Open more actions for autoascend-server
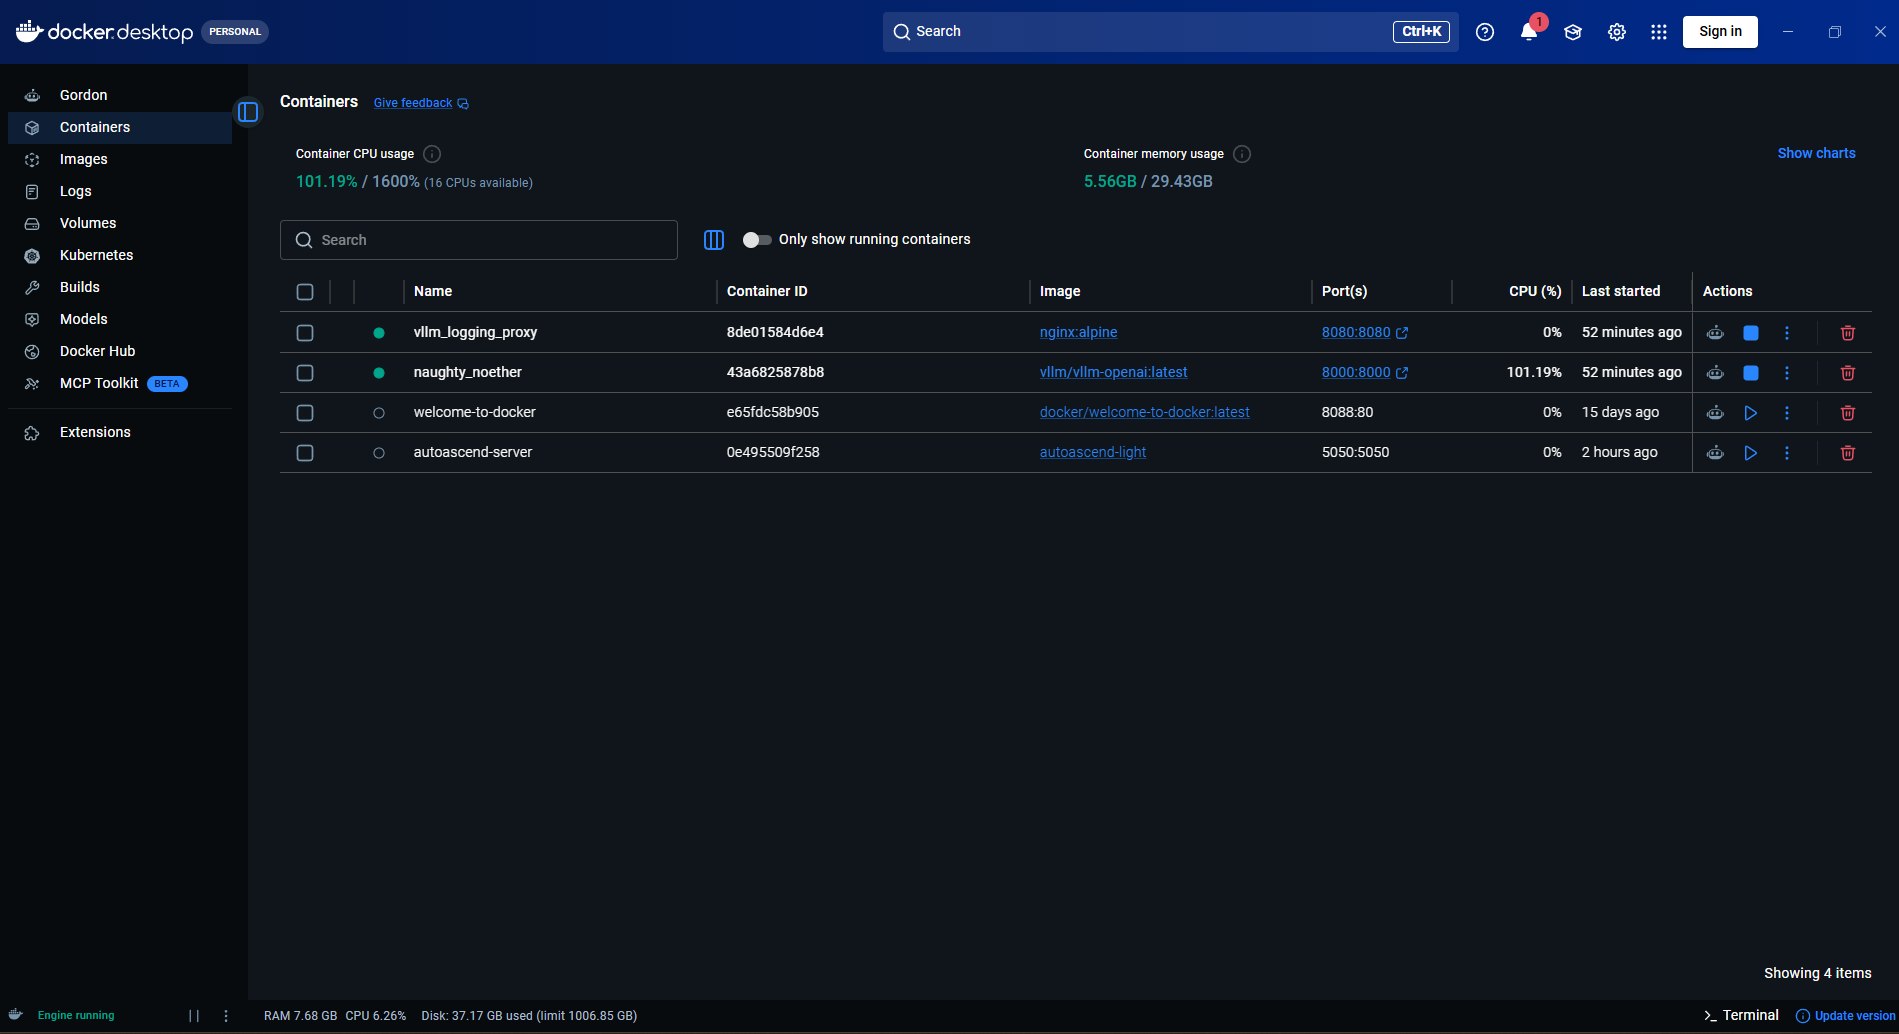The image size is (1899, 1034). 1787,453
